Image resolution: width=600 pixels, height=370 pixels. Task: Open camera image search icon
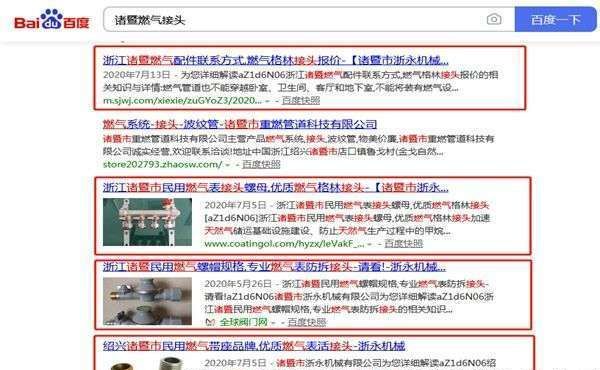494,19
